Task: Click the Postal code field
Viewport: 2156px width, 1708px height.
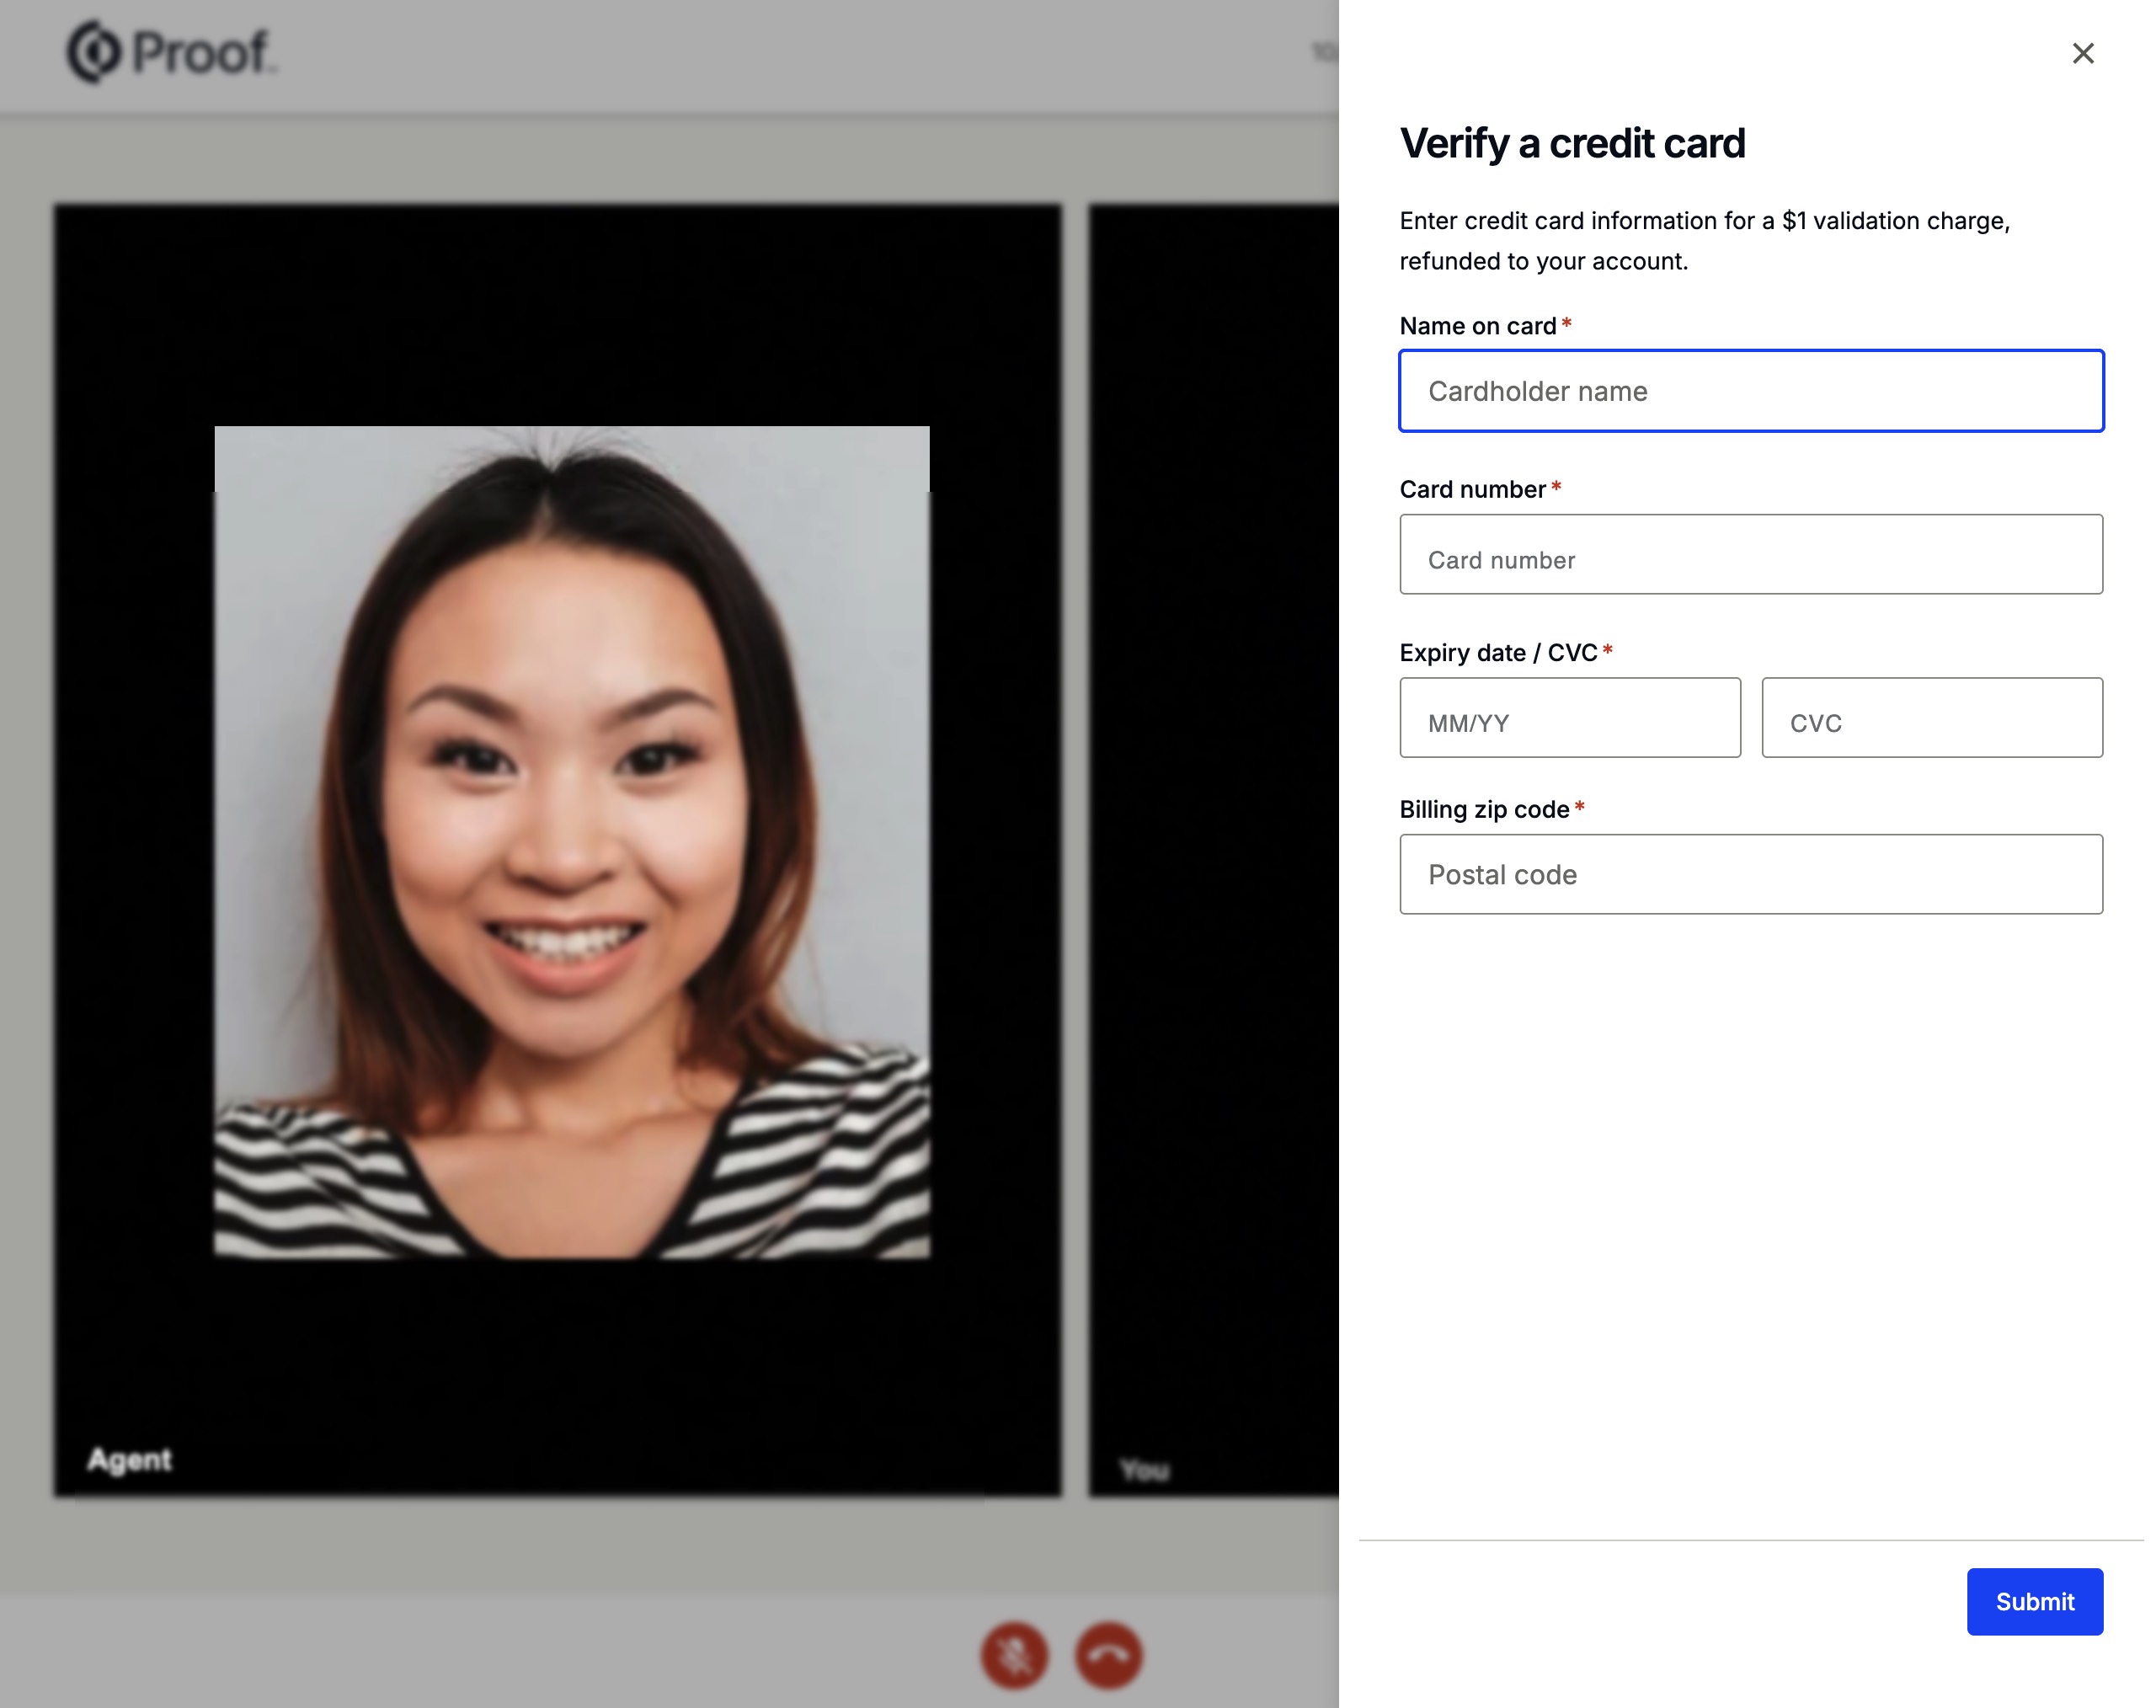Action: point(1751,874)
